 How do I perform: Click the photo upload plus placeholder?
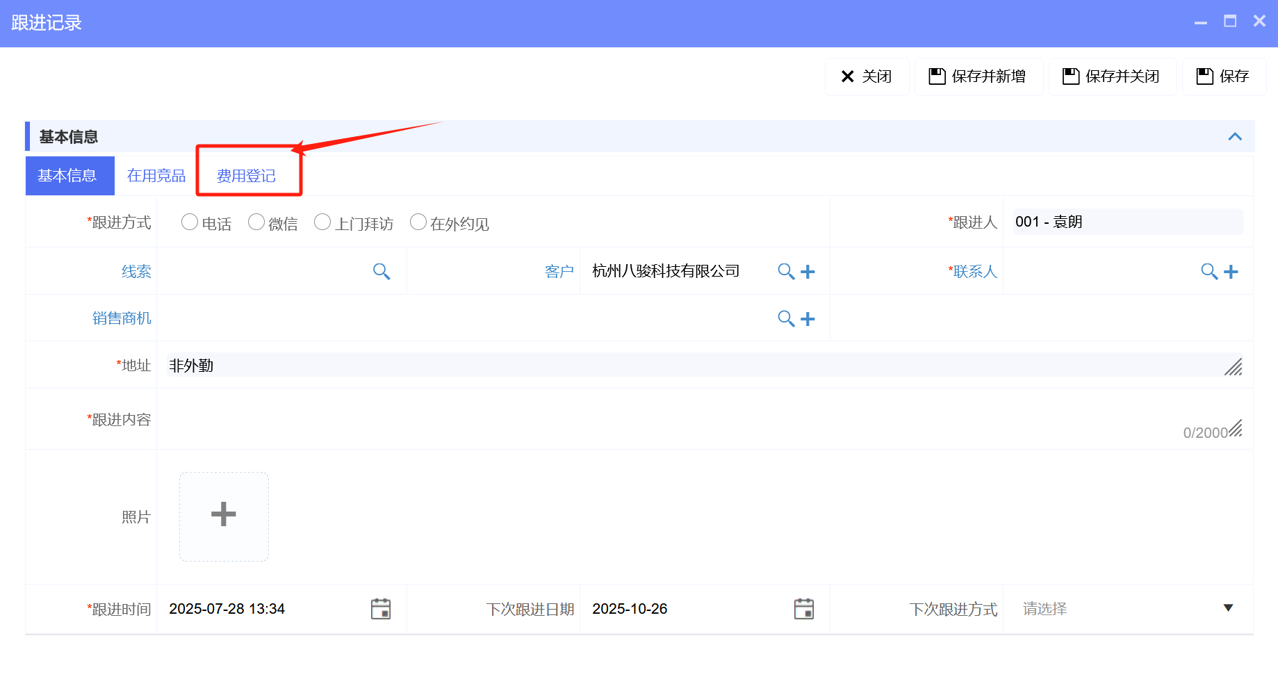click(223, 515)
